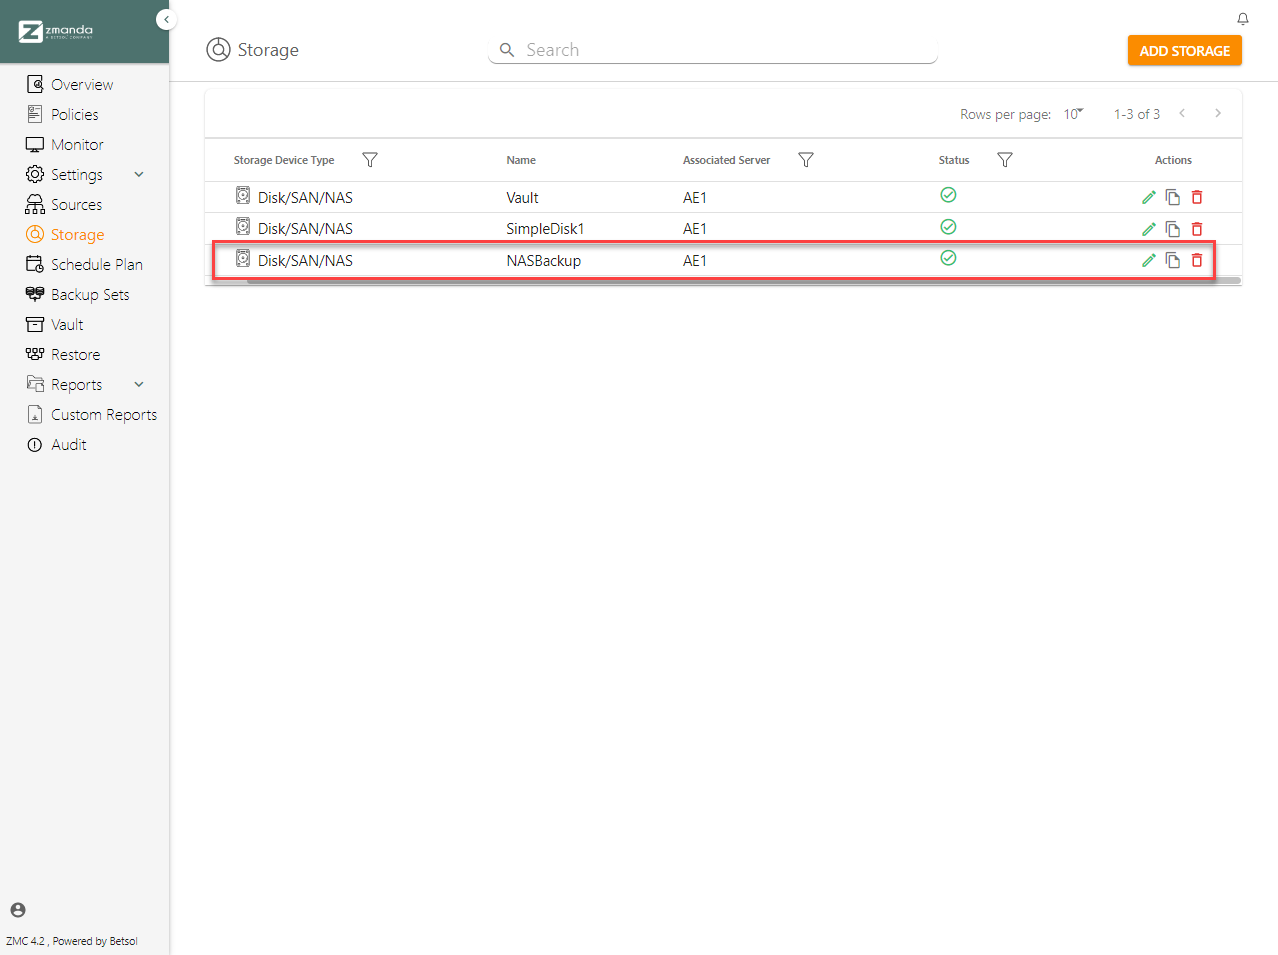
Task: Go to next page of results
Action: pos(1217,114)
